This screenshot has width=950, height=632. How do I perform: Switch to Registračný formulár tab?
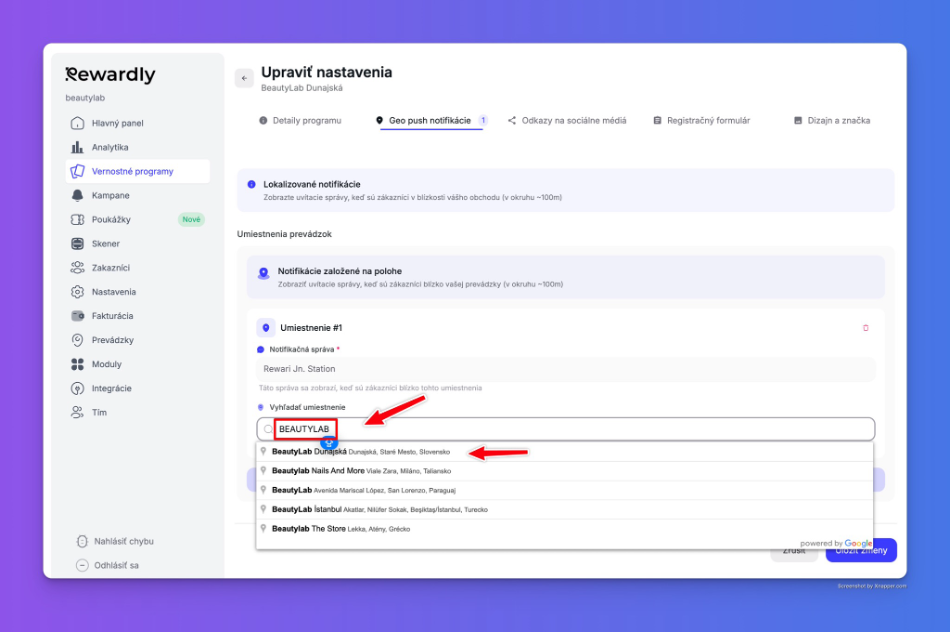click(x=702, y=121)
